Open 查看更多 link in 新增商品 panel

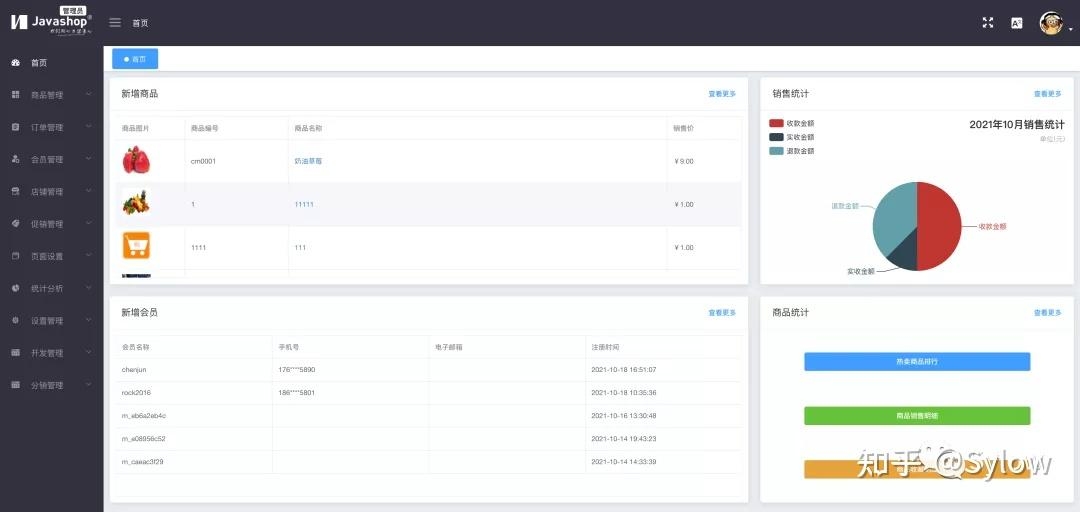(722, 94)
